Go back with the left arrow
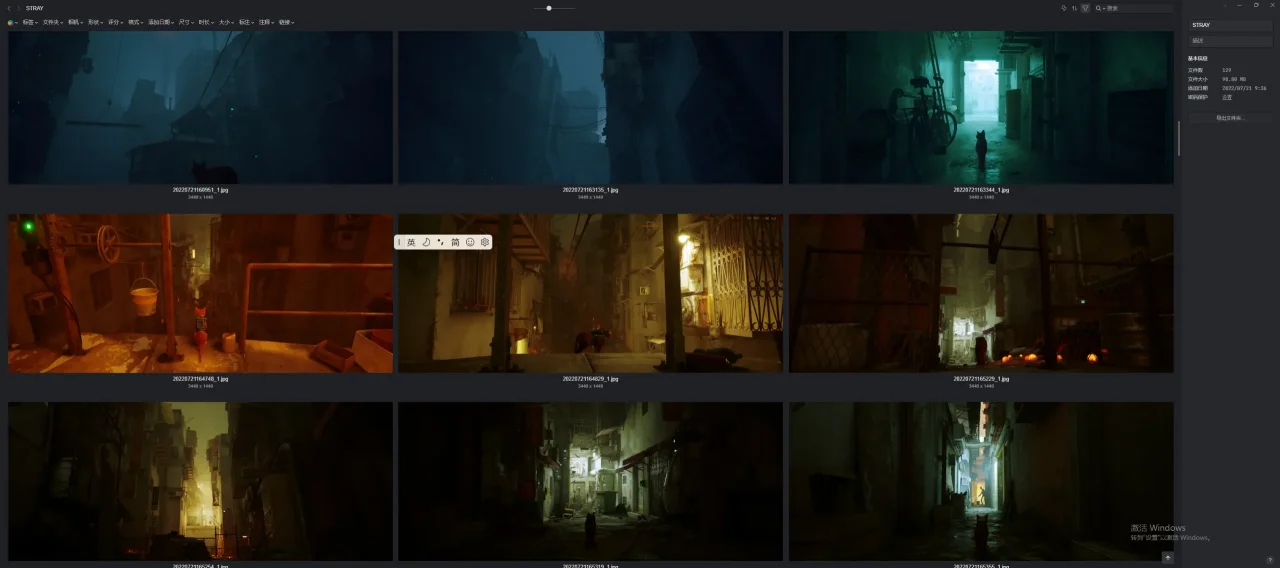Screen dimensions: 1280x568 tap(8, 8)
